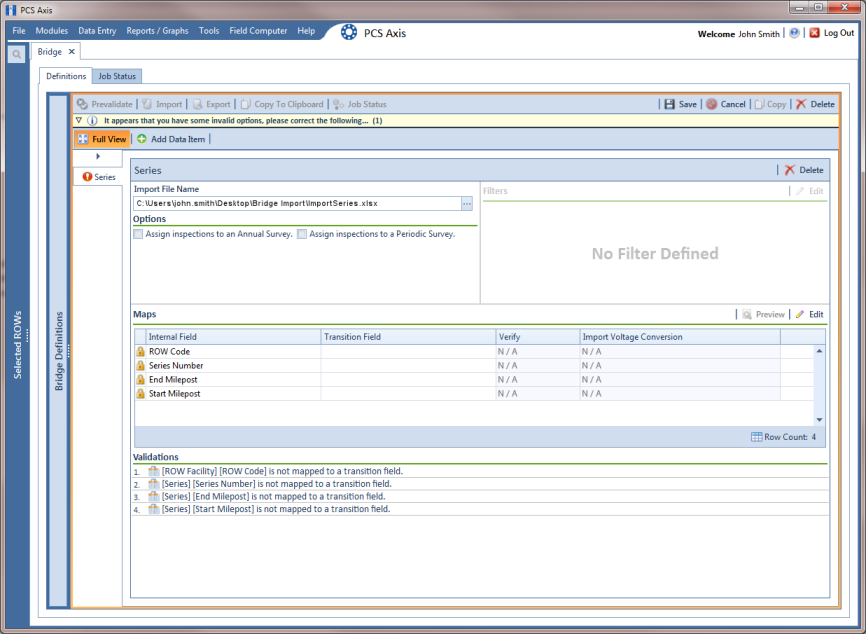This screenshot has width=866, height=634.
Task: Click the Export toolbar icon
Action: 197,104
